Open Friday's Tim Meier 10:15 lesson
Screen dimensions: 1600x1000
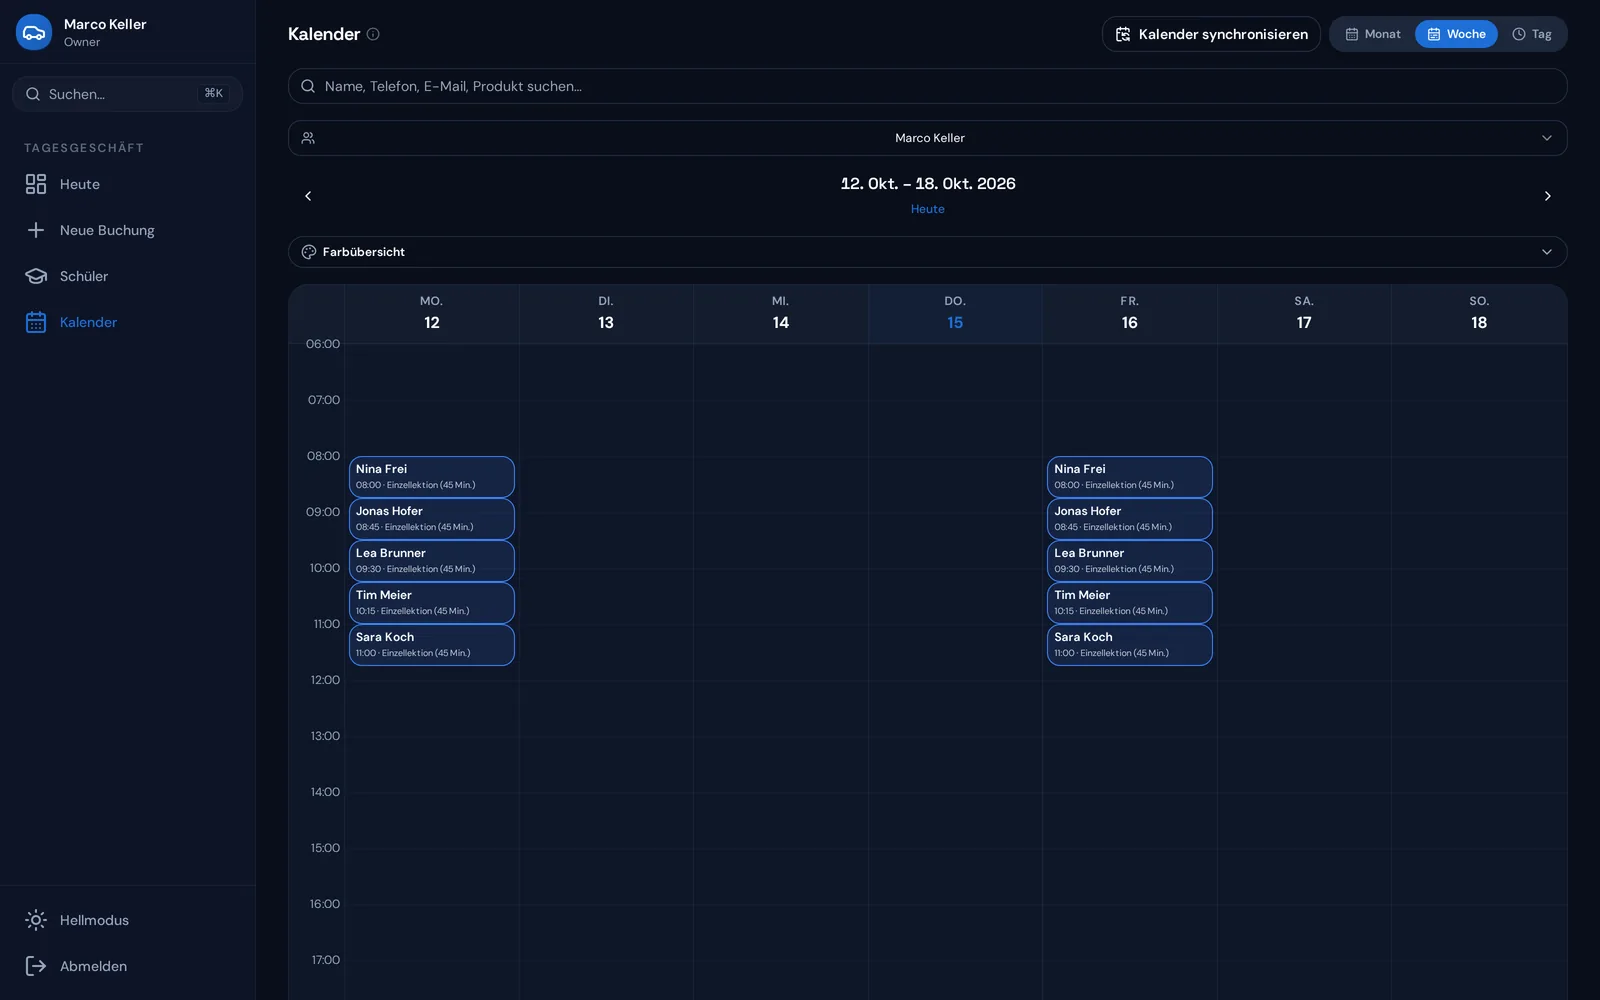point(1130,603)
